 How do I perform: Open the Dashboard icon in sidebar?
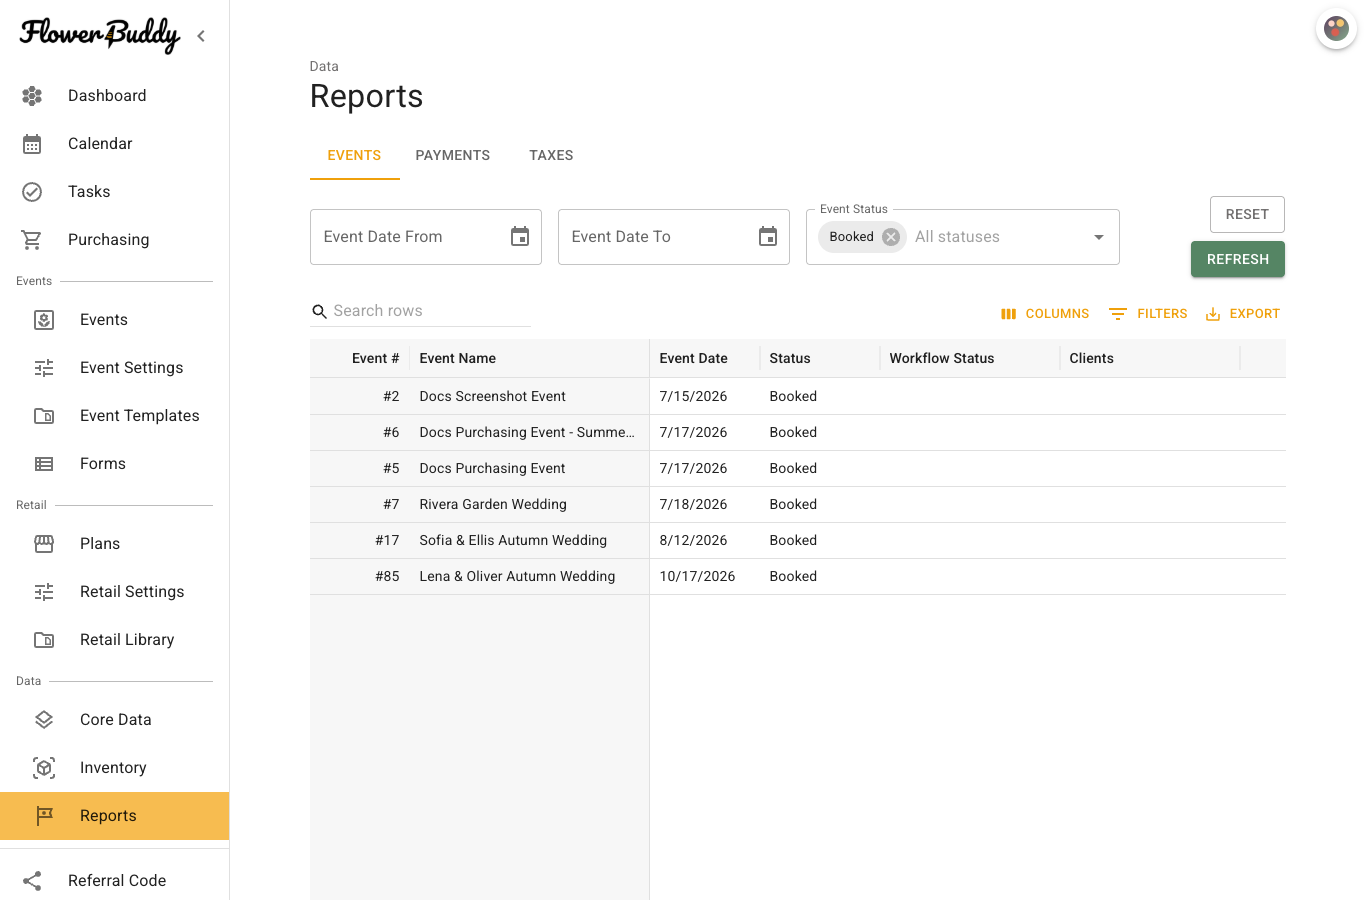tap(32, 96)
